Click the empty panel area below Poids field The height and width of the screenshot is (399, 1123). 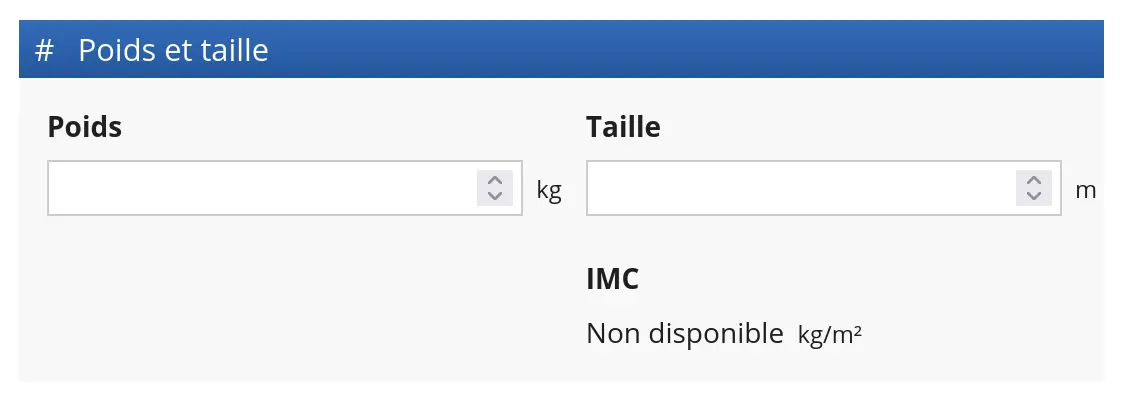pyautogui.click(x=286, y=301)
